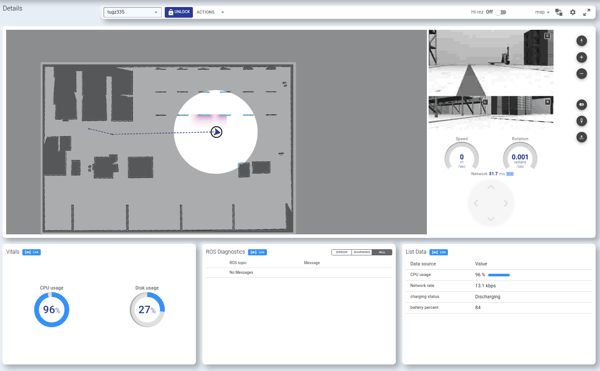The height and width of the screenshot is (371, 600).
Task: Toggle the Hi-rez switch
Action: tap(501, 12)
